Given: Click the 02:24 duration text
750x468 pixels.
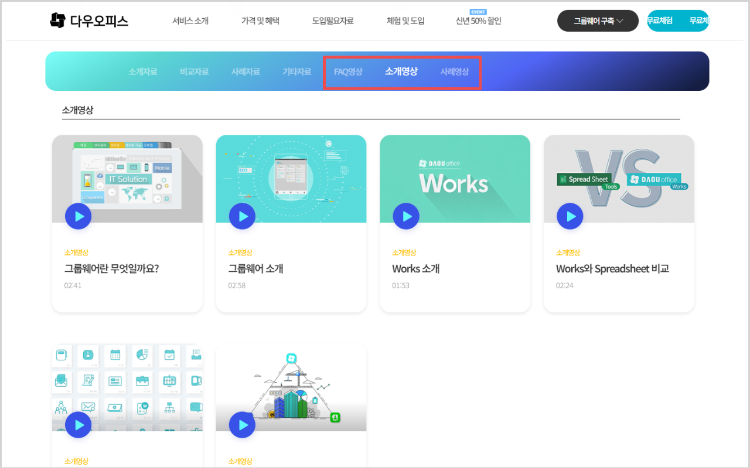Looking at the screenshot, I should click(564, 286).
